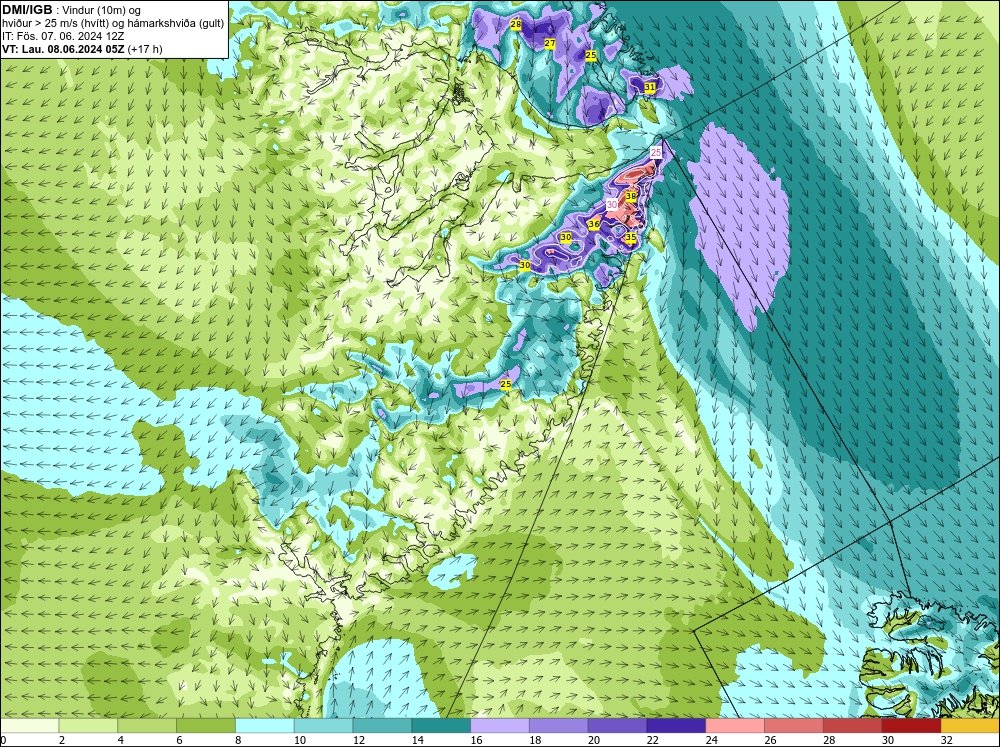
Task: Pick the 2–4 m/s light green legend swatch
Action: click(x=88, y=726)
